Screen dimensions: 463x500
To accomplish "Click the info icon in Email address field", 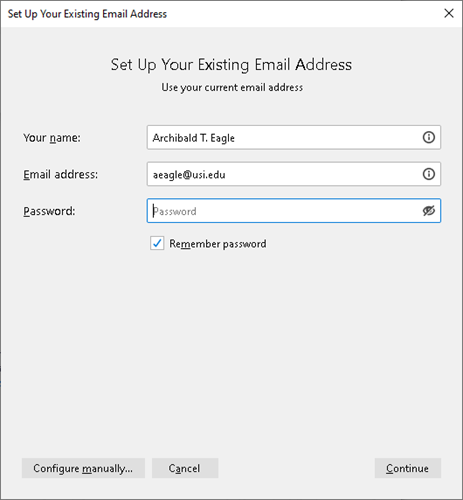I will click(429, 174).
